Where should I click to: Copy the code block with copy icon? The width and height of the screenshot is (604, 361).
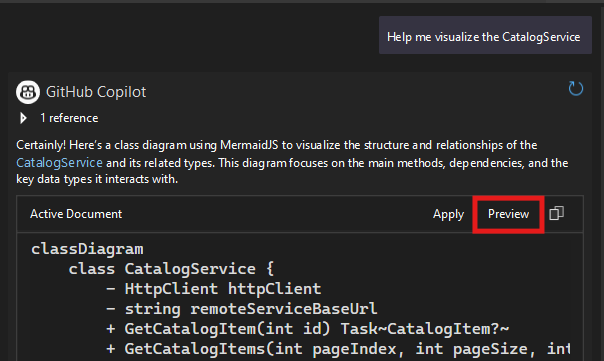pos(557,213)
